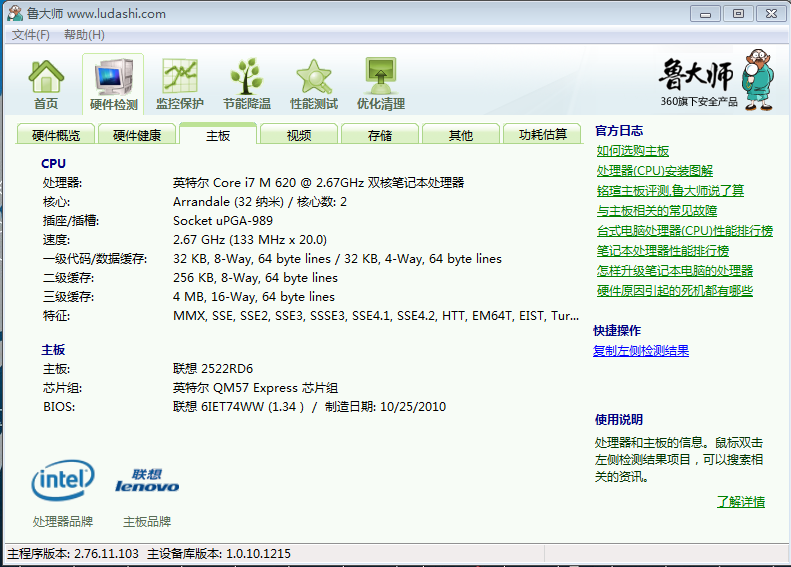Click the CPU section heading
Screen dimensions: 791x567
click(53, 163)
